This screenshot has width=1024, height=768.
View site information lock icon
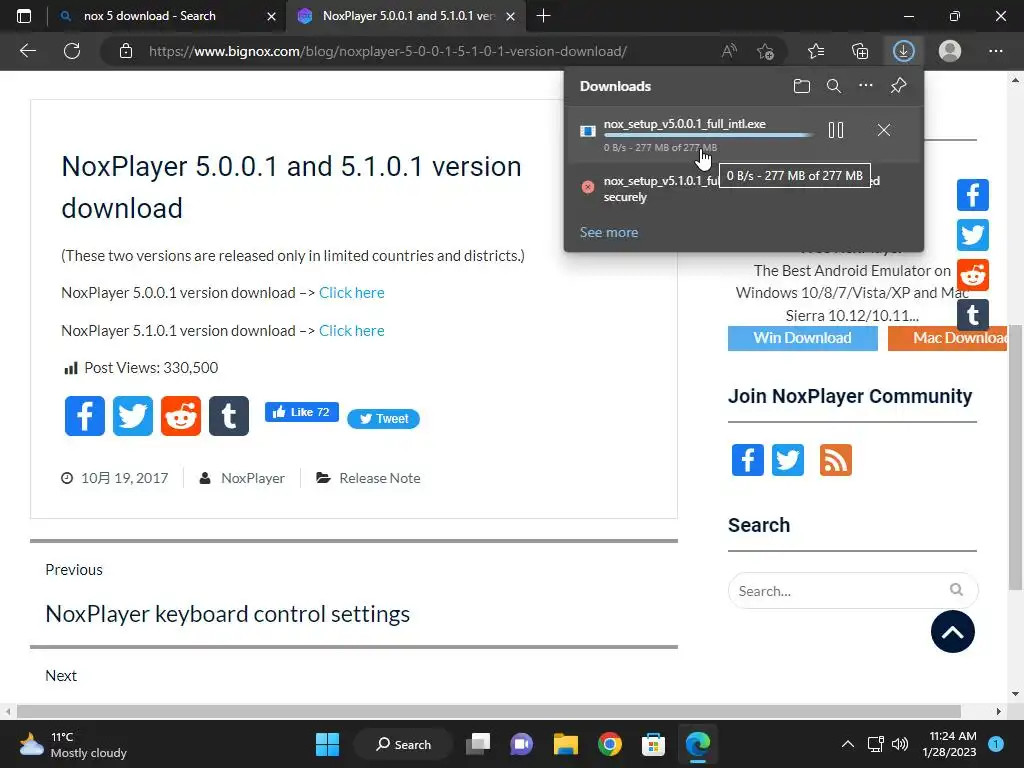pos(126,51)
